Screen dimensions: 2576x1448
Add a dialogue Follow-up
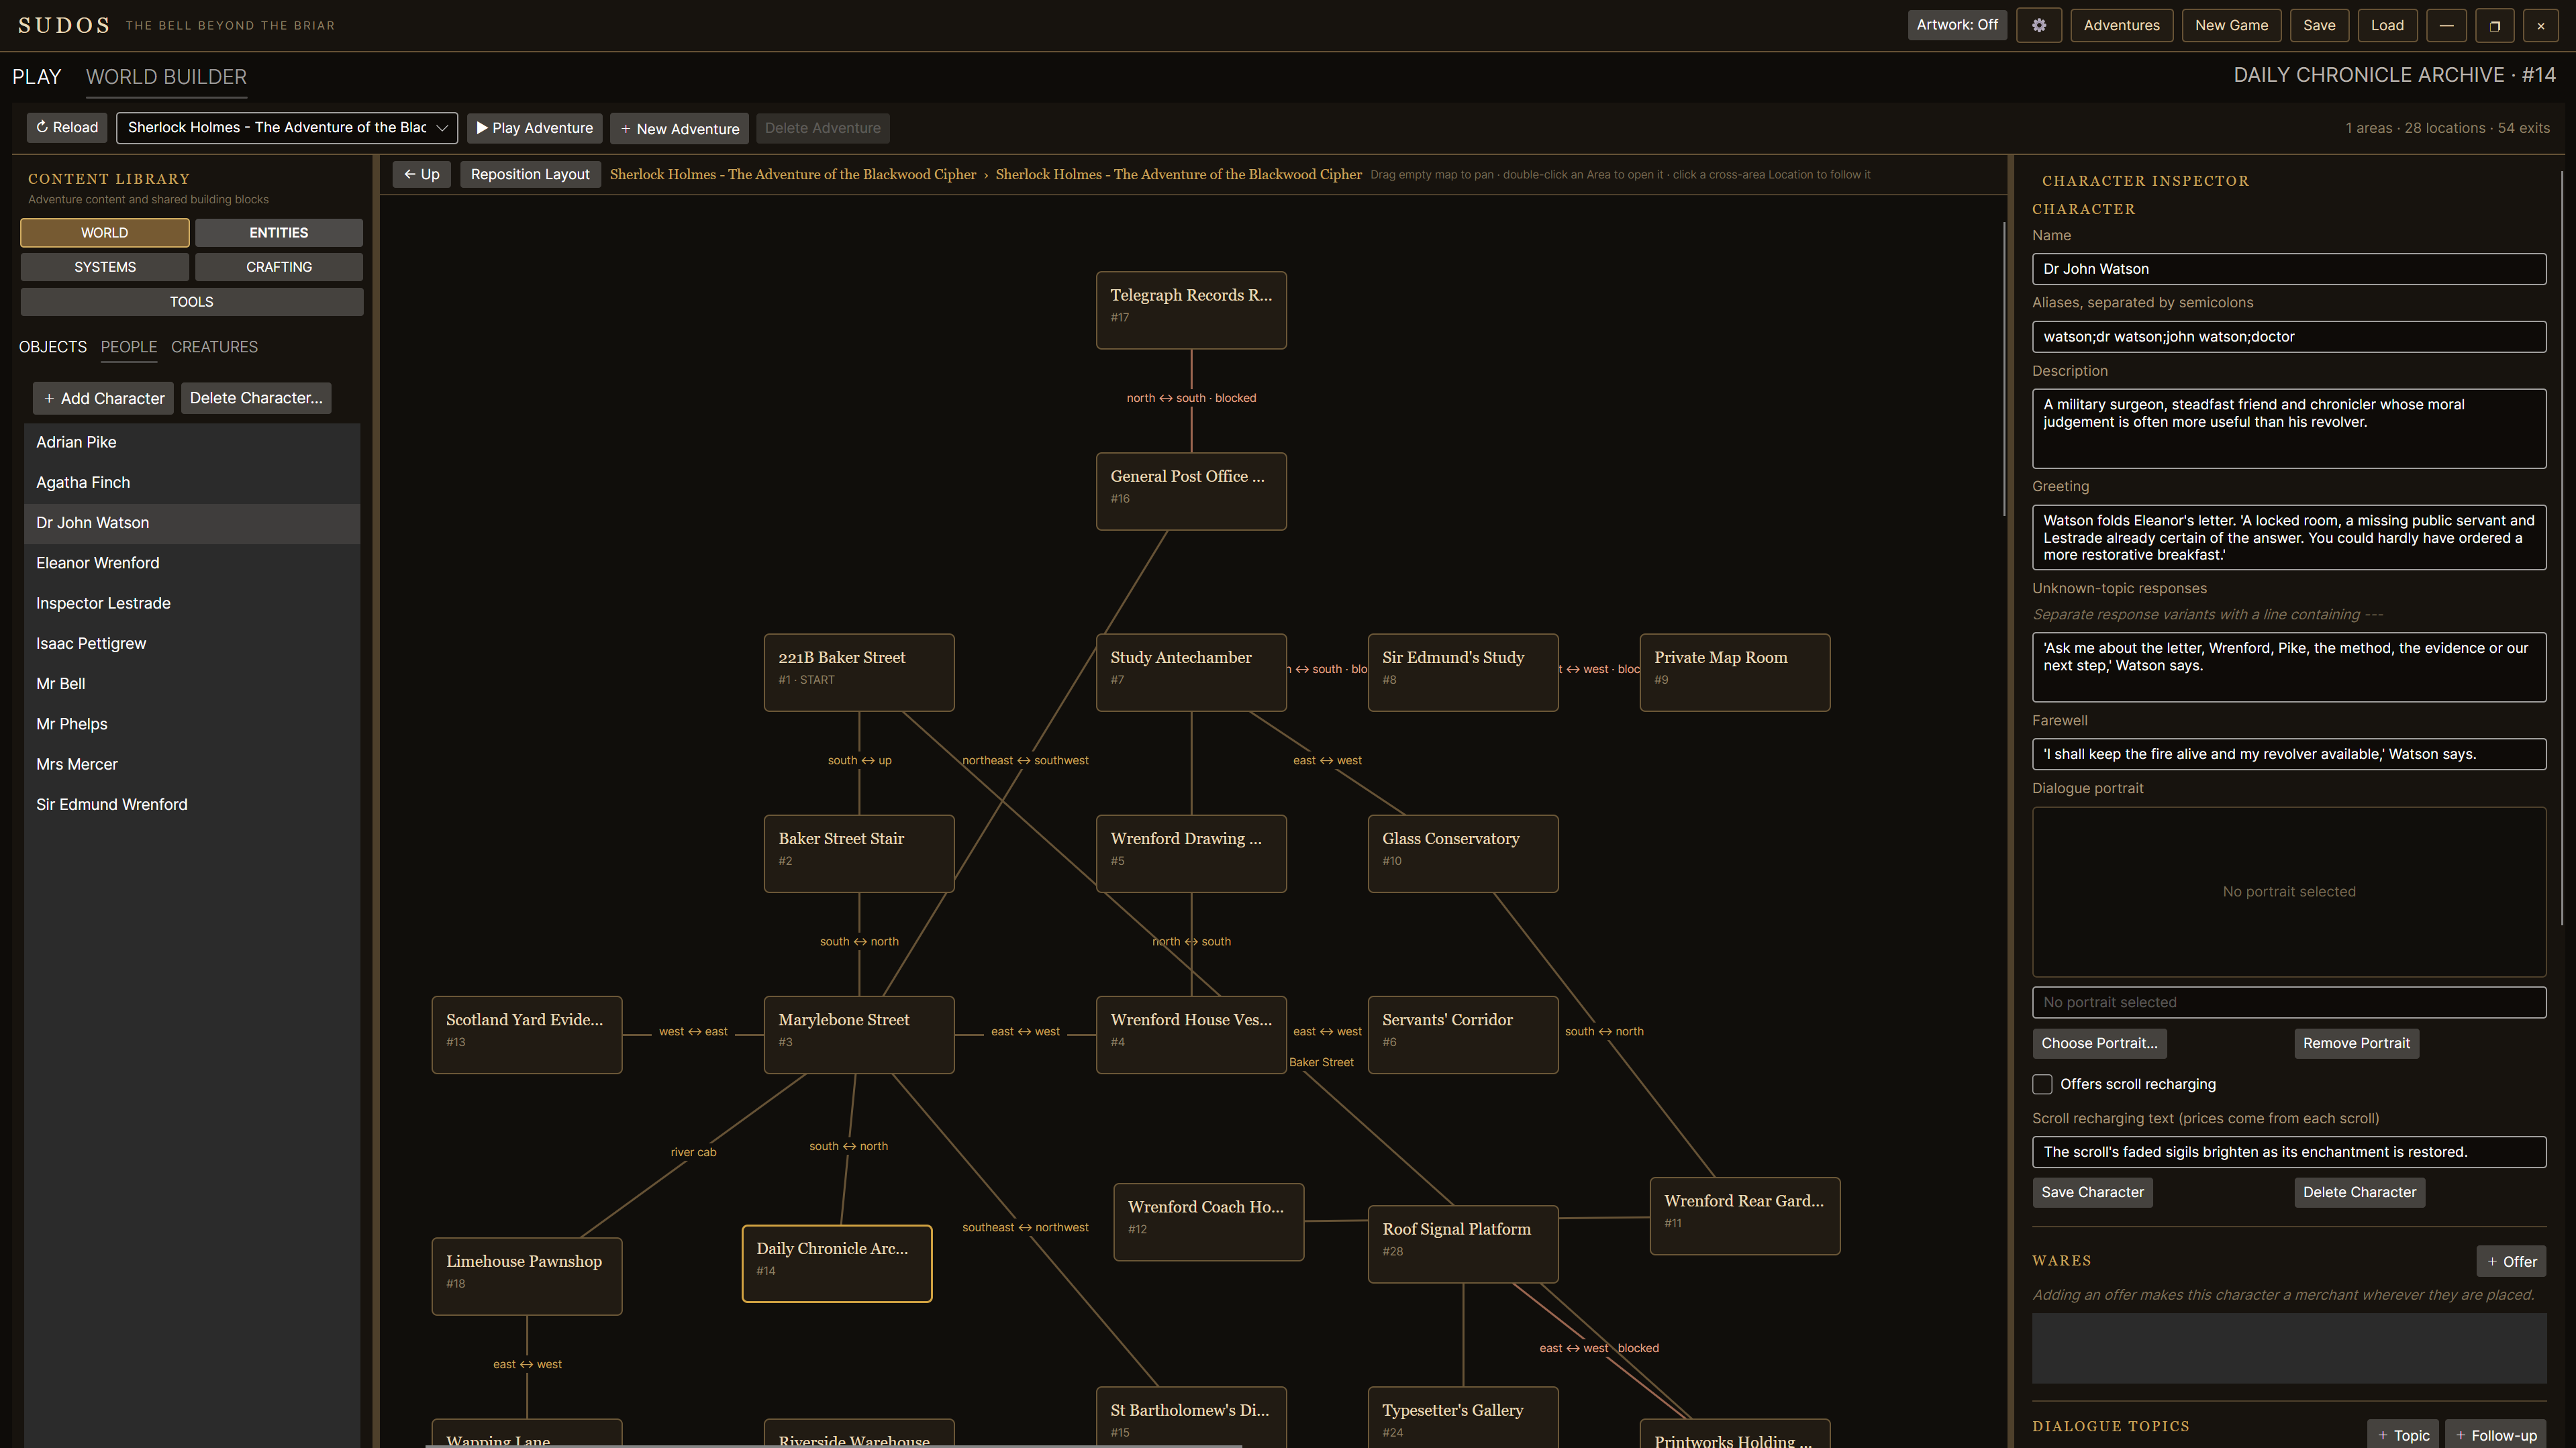click(x=2496, y=1435)
